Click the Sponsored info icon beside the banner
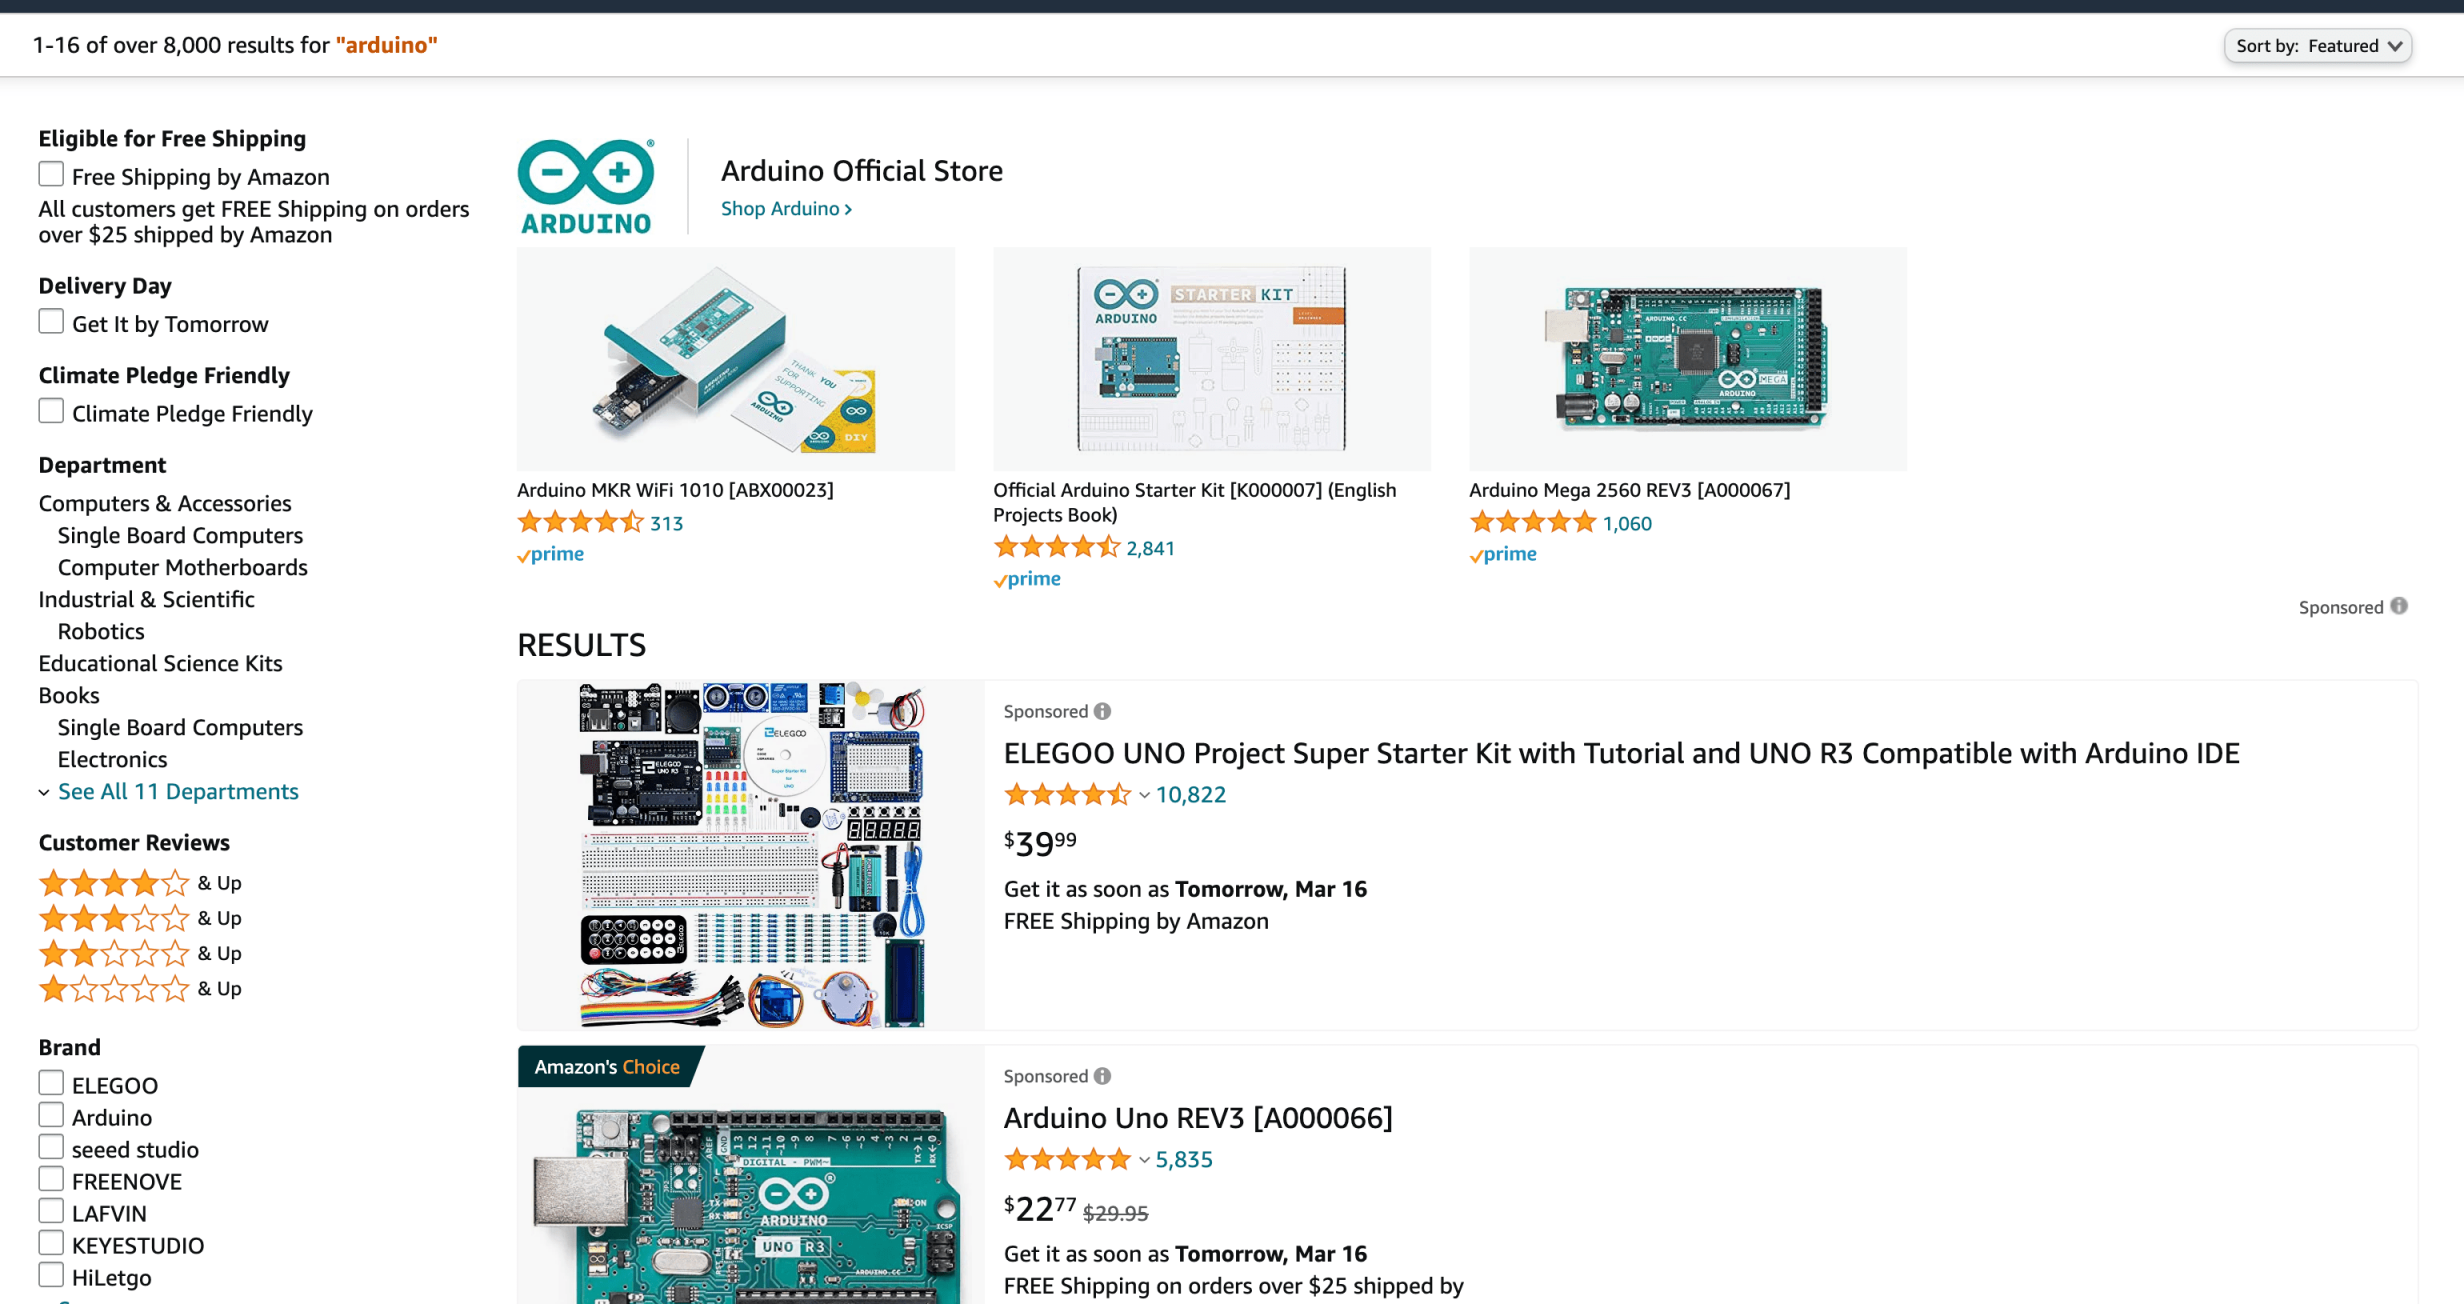Image resolution: width=2464 pixels, height=1304 pixels. 2399,606
